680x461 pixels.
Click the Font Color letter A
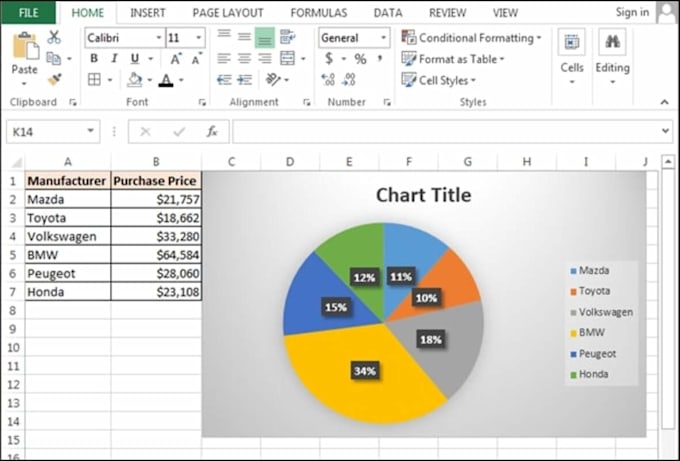[x=166, y=80]
